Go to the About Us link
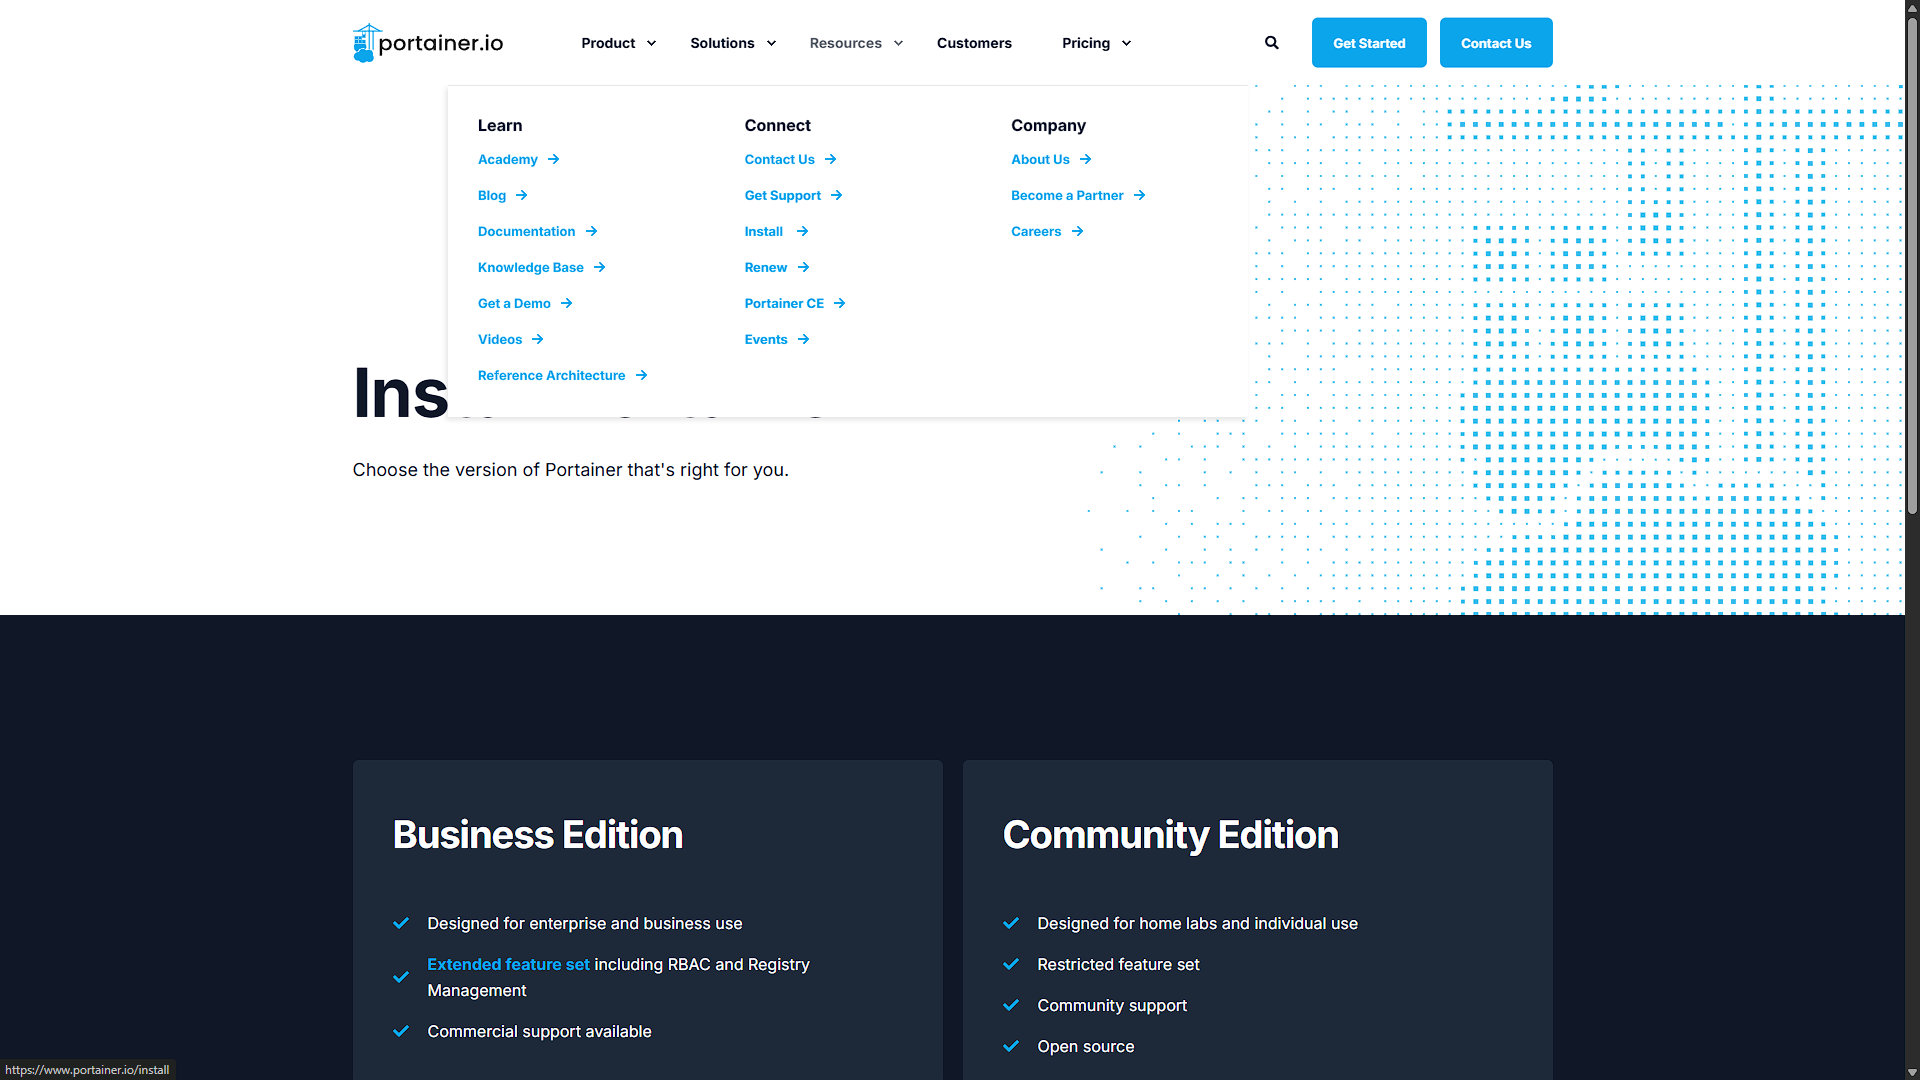Image resolution: width=1920 pixels, height=1080 pixels. [x=1040, y=159]
